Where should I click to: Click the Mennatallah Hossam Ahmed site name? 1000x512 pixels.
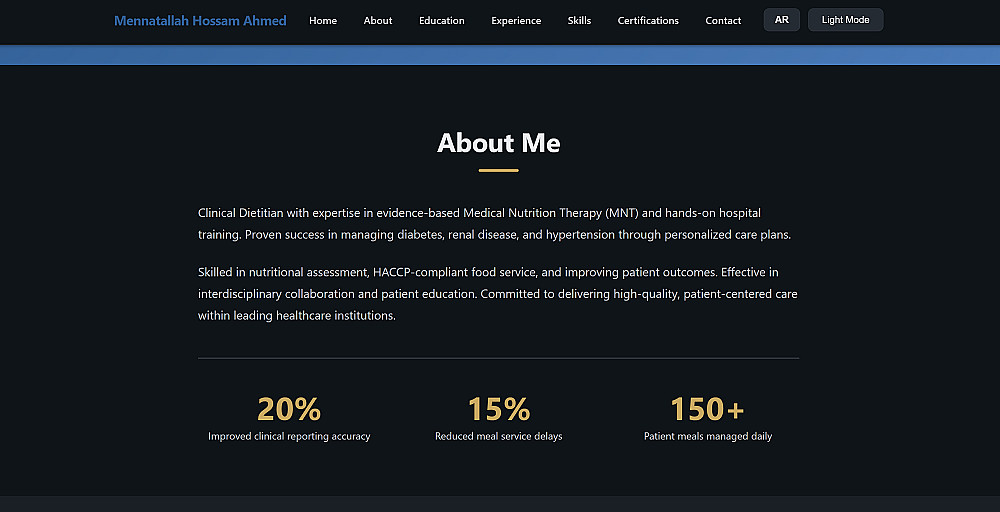[x=200, y=20]
